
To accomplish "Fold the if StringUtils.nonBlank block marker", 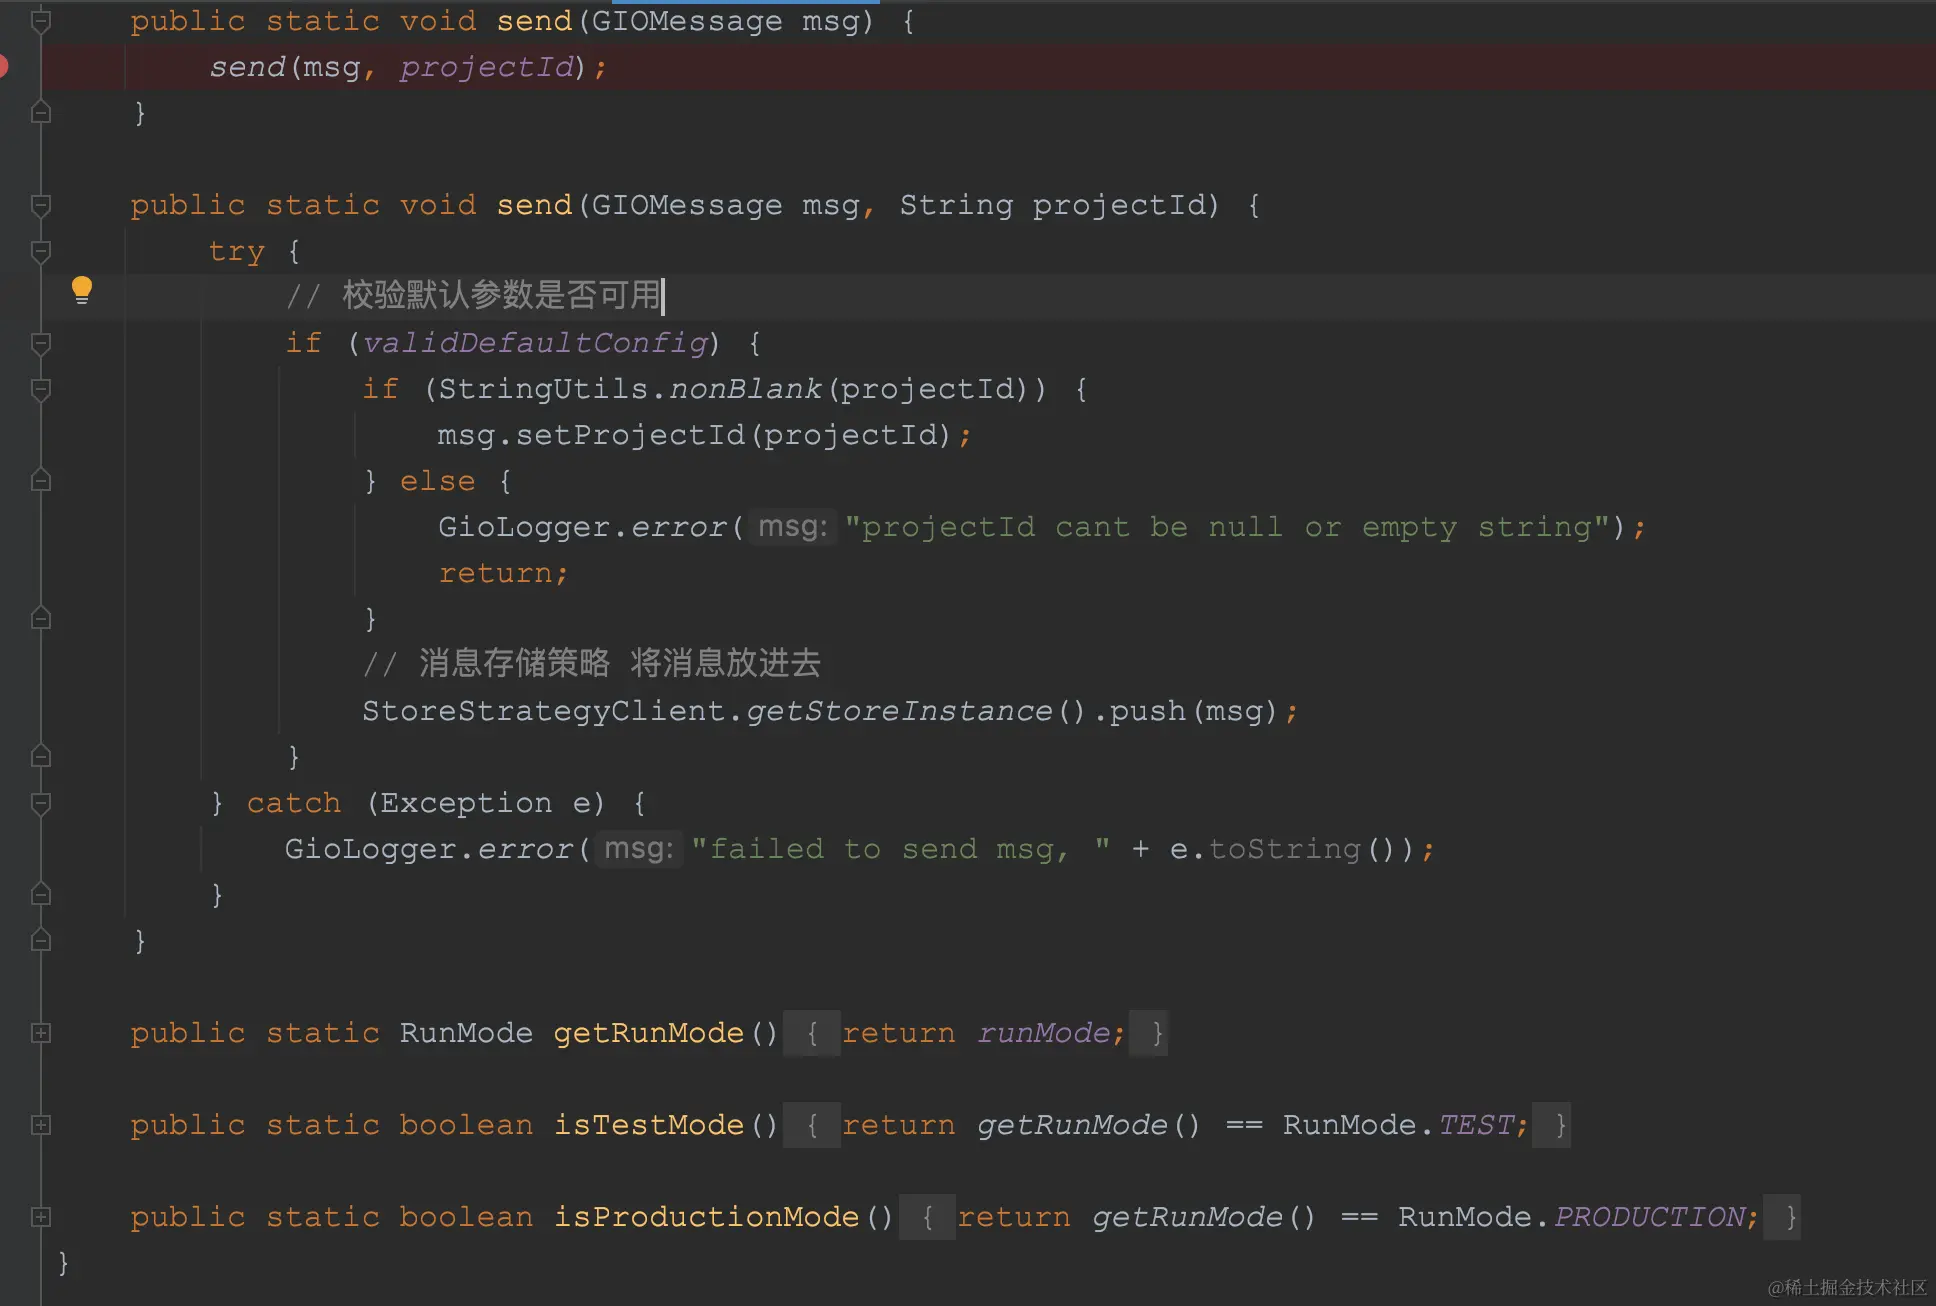I will [x=41, y=389].
